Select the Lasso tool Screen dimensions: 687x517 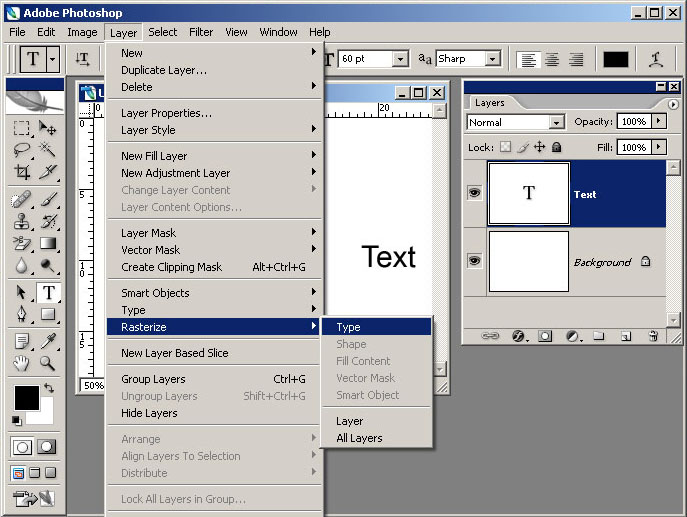(22, 149)
